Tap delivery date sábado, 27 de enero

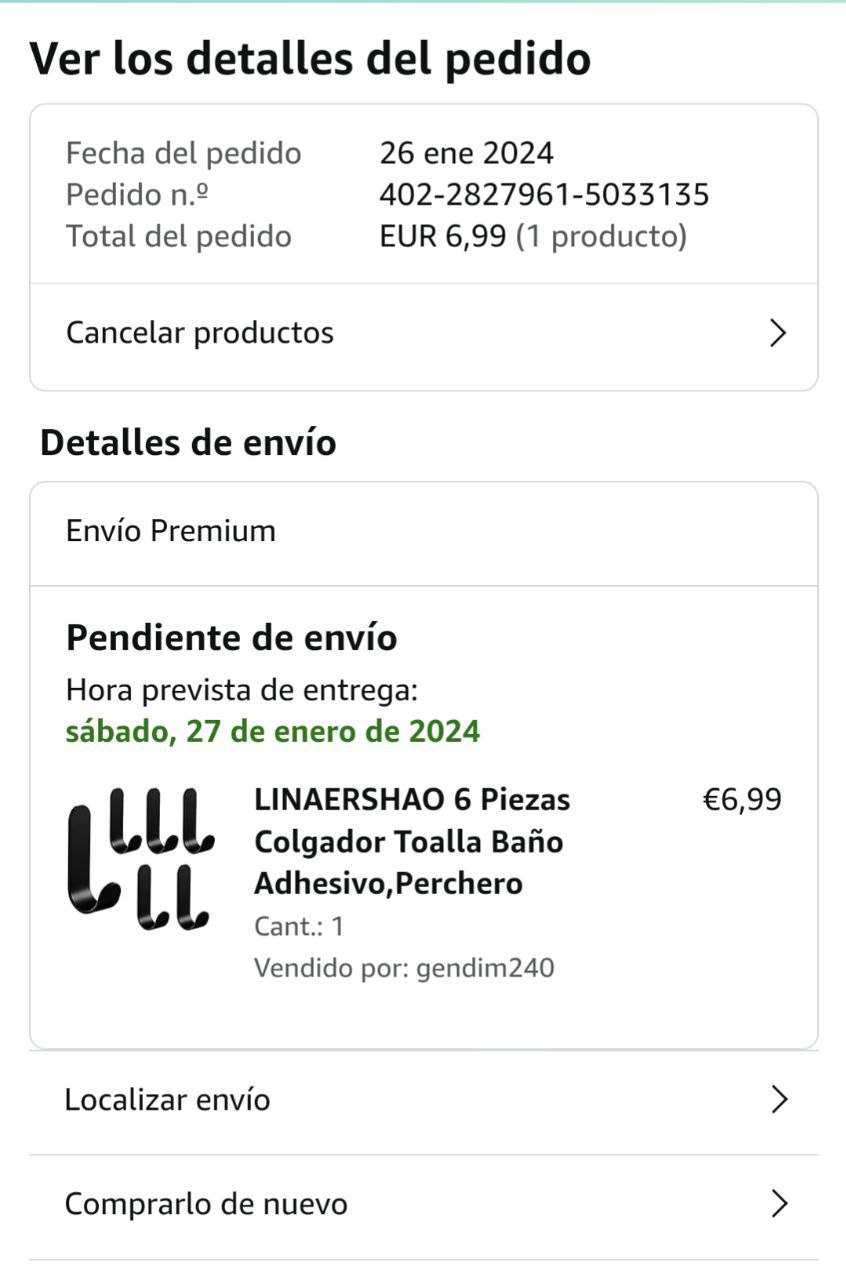click(273, 731)
